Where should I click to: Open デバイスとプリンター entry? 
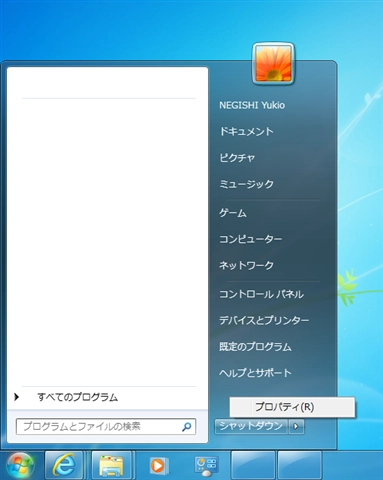point(264,321)
